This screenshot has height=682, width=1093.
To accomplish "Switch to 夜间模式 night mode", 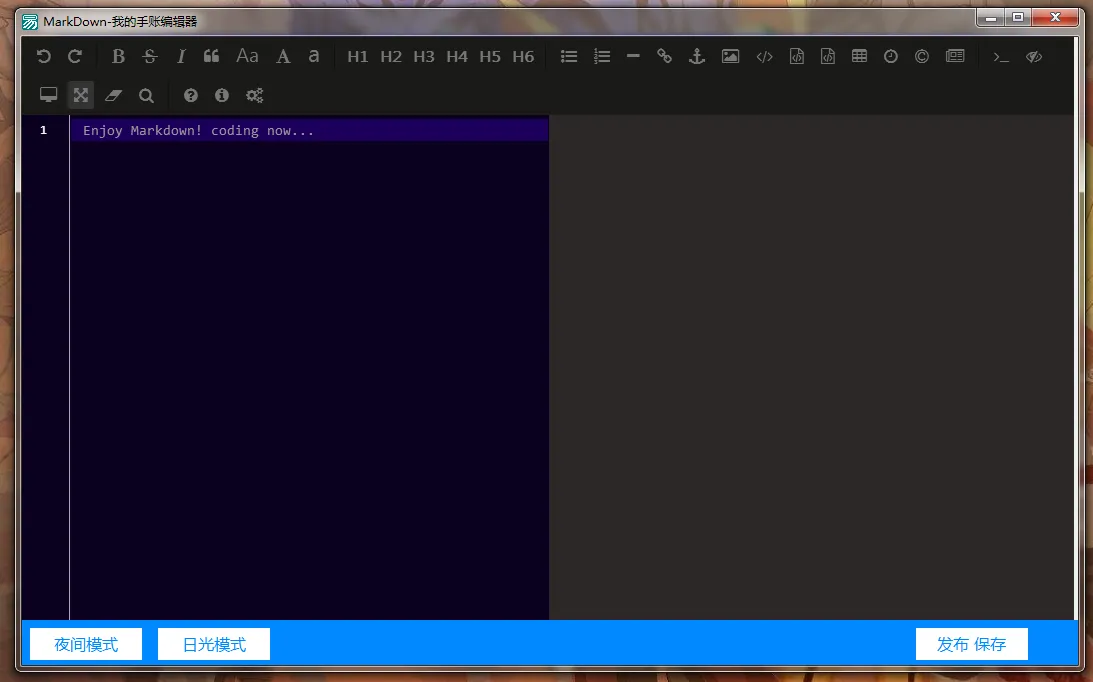I will tap(86, 645).
